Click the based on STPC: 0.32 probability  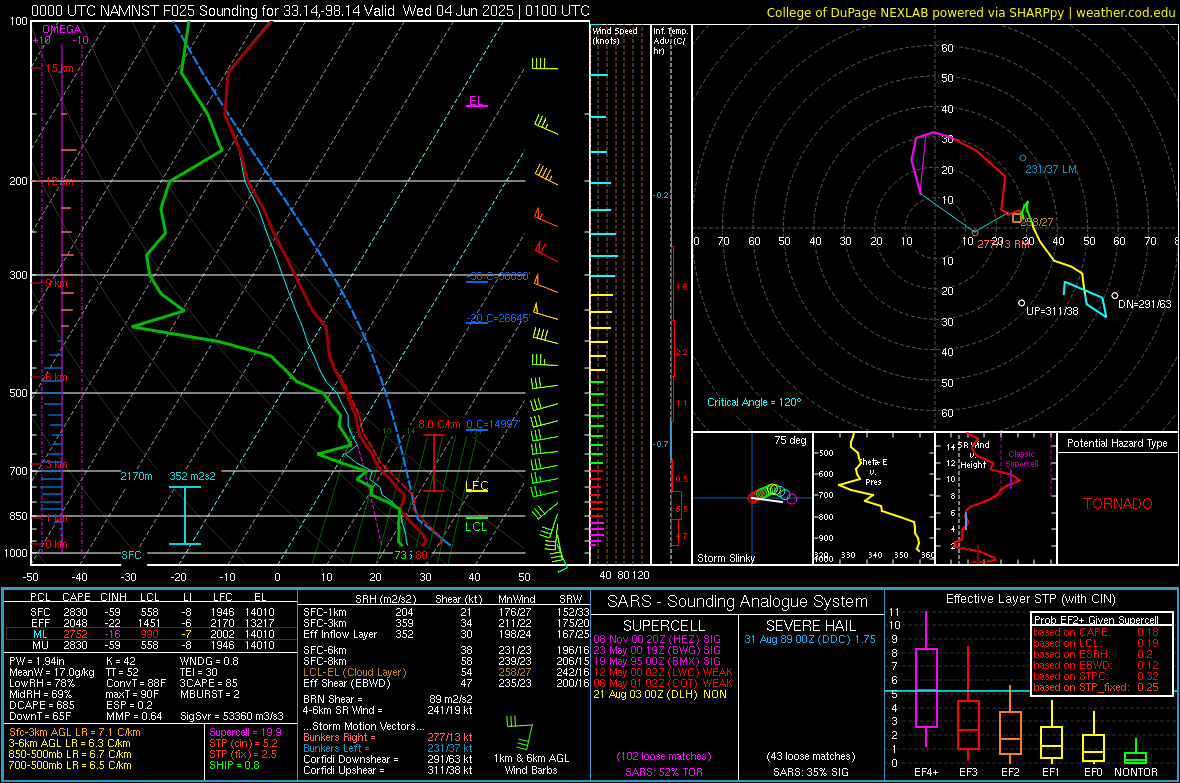1096,676
